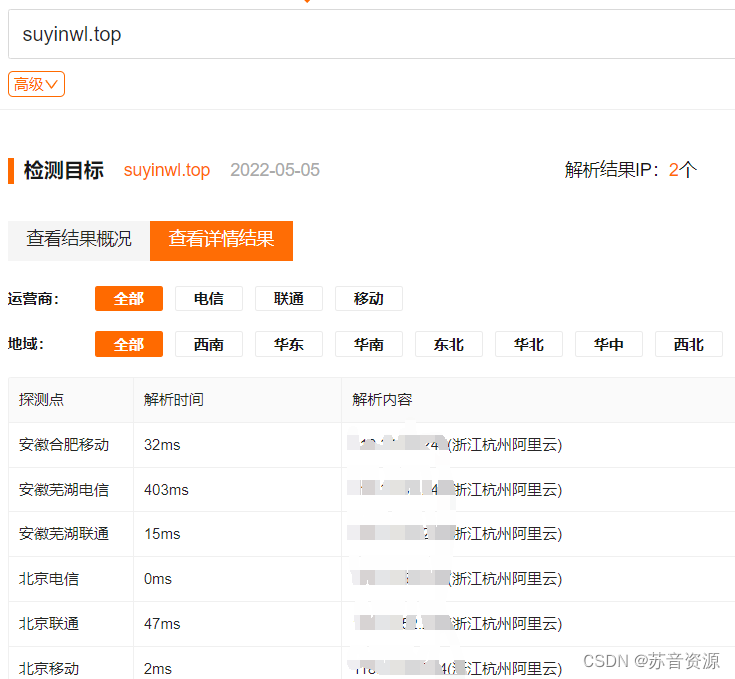Select the 安徽合肥移动 probe row
The width and height of the screenshot is (735, 679).
pyautogui.click(x=64, y=445)
